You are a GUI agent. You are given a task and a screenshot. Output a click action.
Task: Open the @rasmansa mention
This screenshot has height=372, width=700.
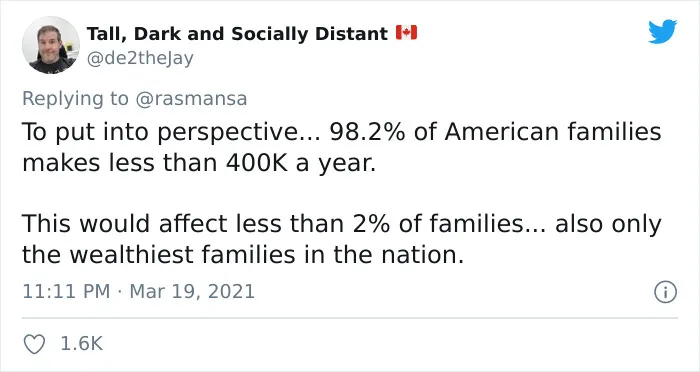191,99
